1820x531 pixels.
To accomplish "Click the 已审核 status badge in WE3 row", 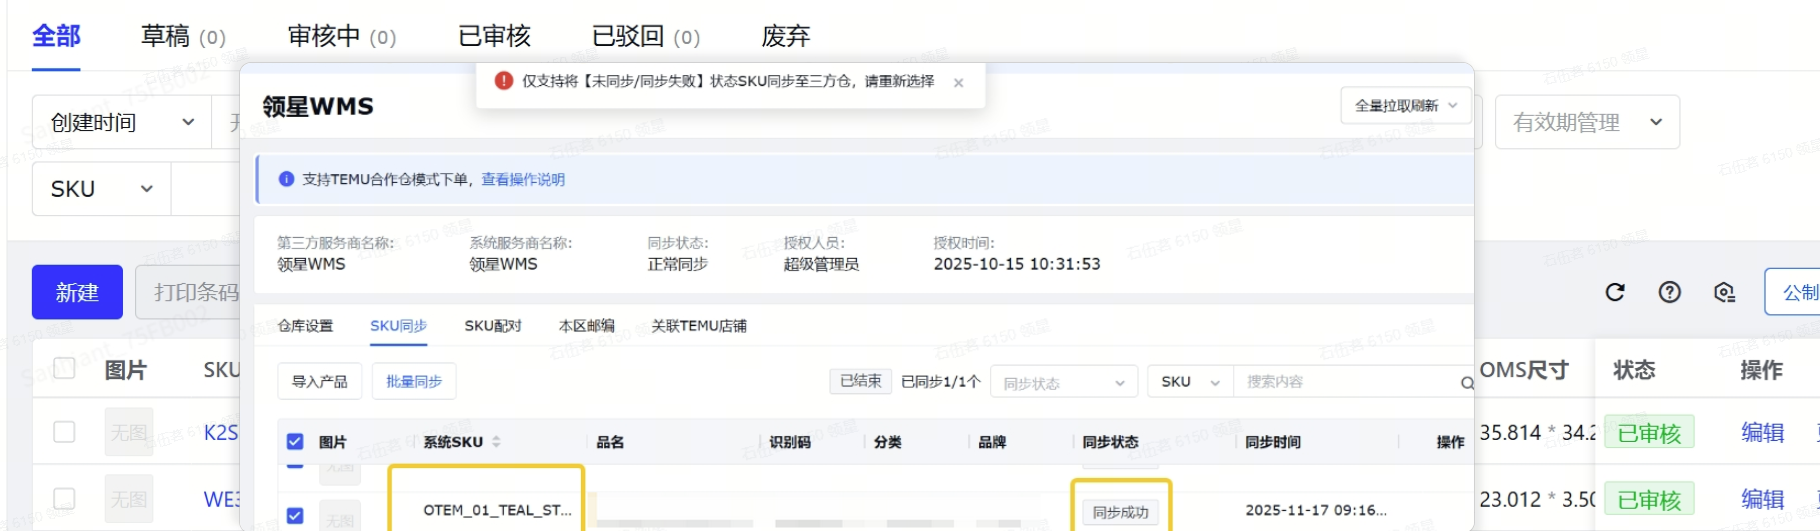I will pyautogui.click(x=1649, y=499).
